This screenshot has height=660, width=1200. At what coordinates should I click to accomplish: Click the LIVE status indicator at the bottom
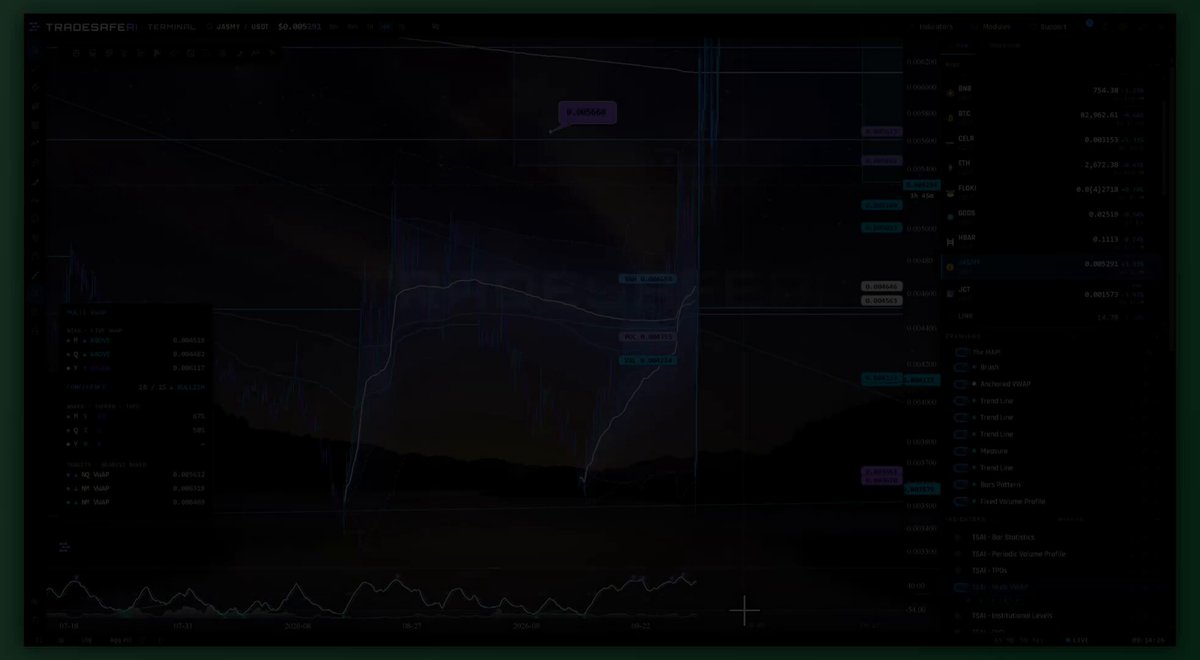(1077, 638)
